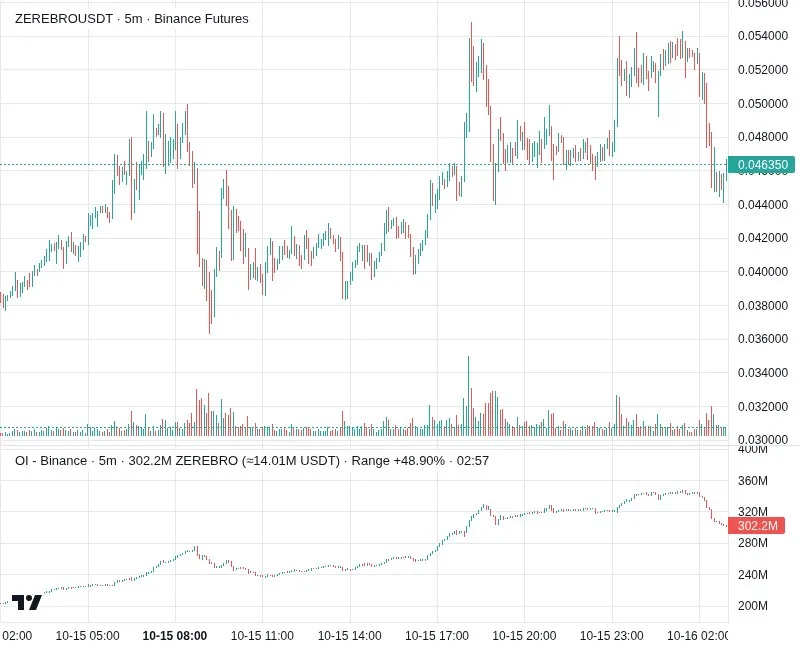Select 0.040000 on the price scale

762,271
